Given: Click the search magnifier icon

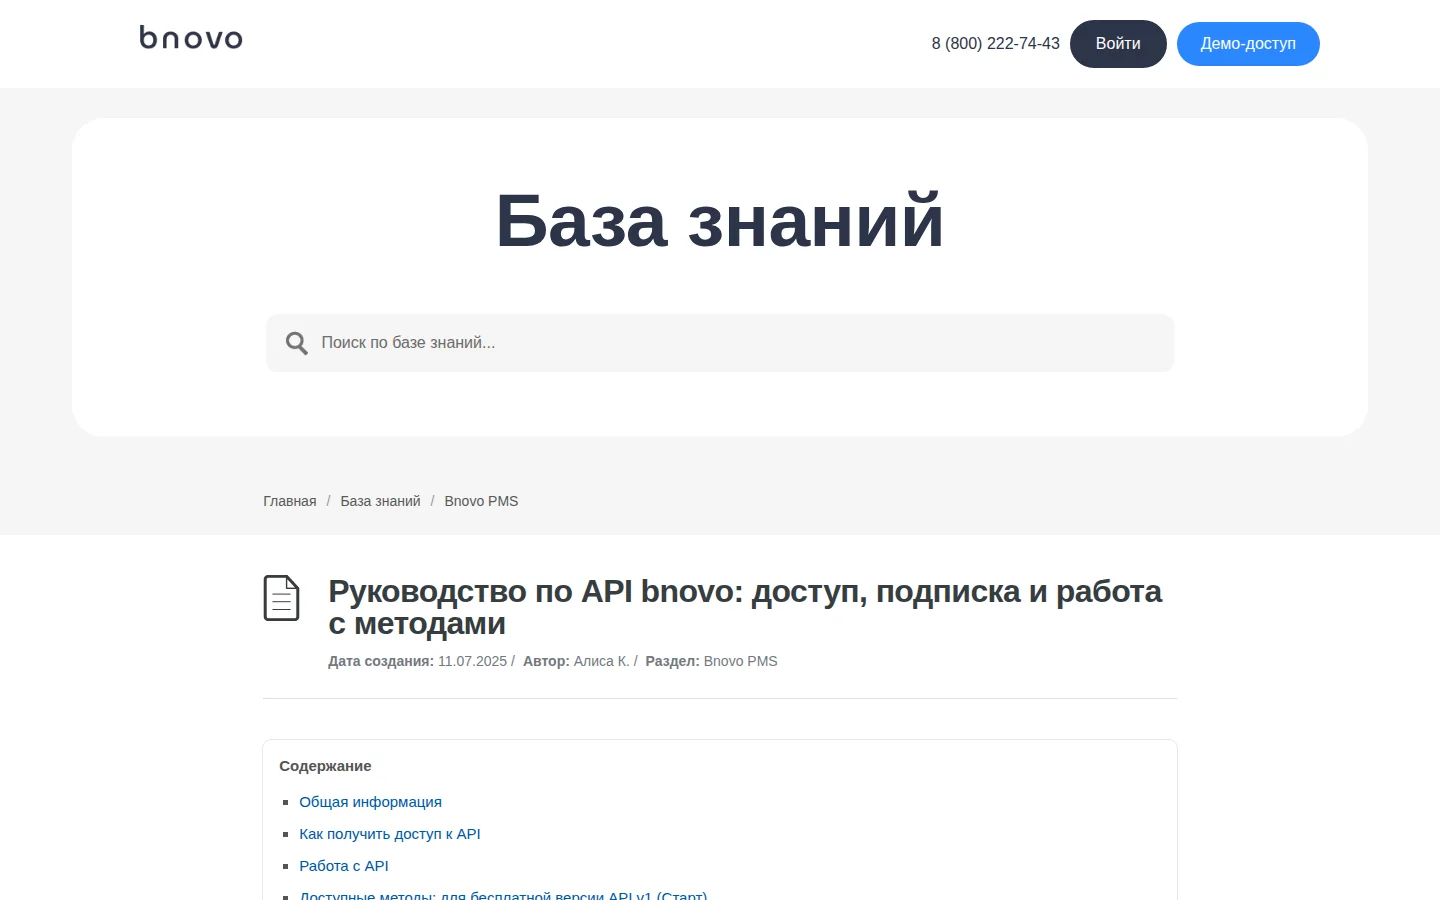Looking at the screenshot, I should point(296,343).
